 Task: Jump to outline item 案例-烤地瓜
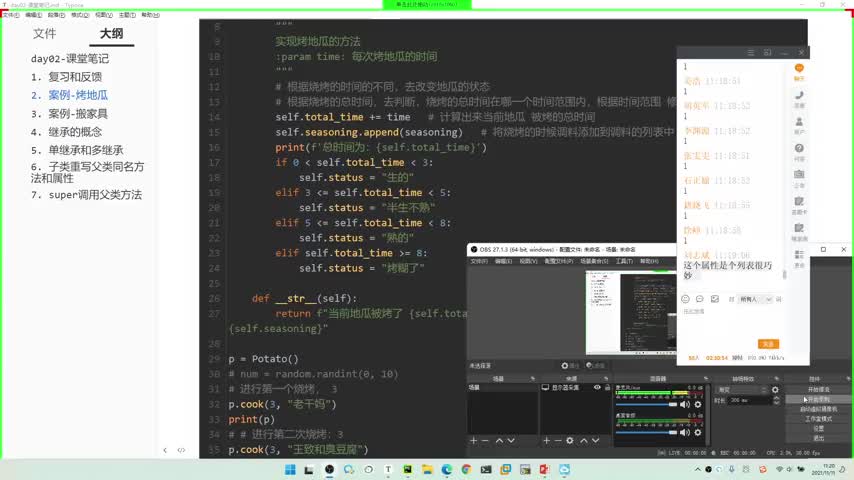(69, 95)
